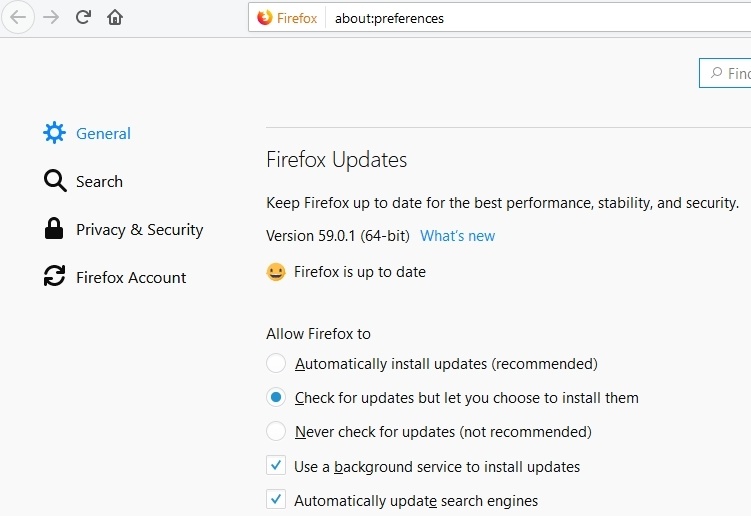Select Automatically install updates radio option
Viewport: 751px width, 516px height.
[276, 364]
